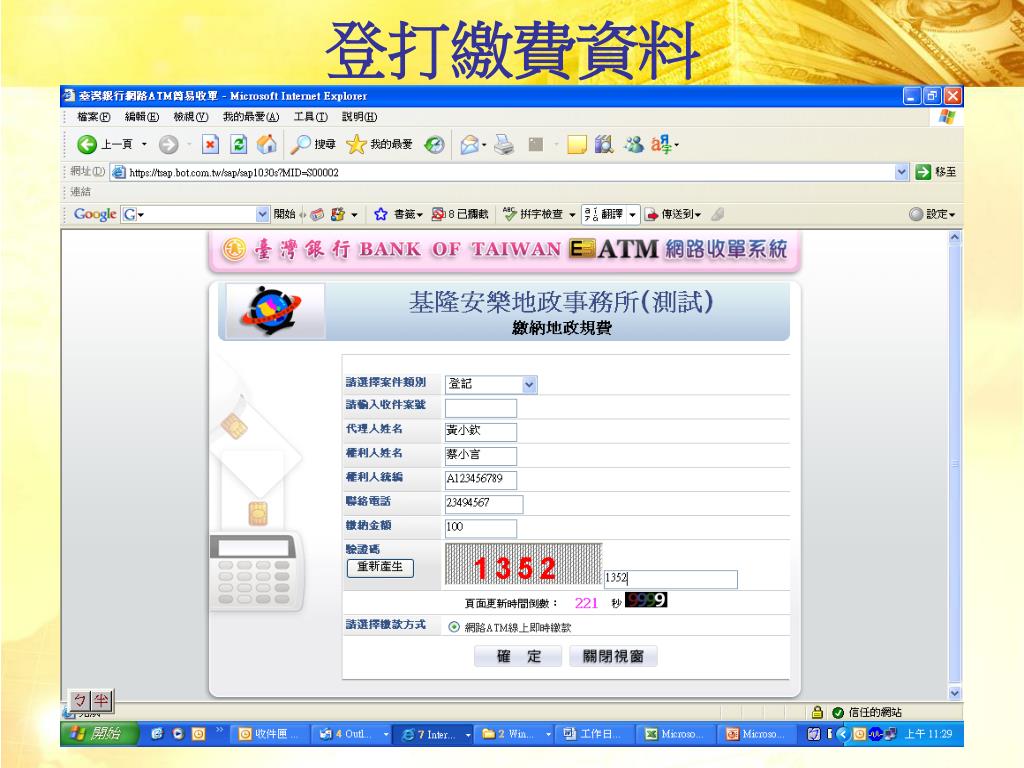Click the agent name field 黃小欽
Image resolution: width=1024 pixels, height=768 pixels.
(x=481, y=432)
